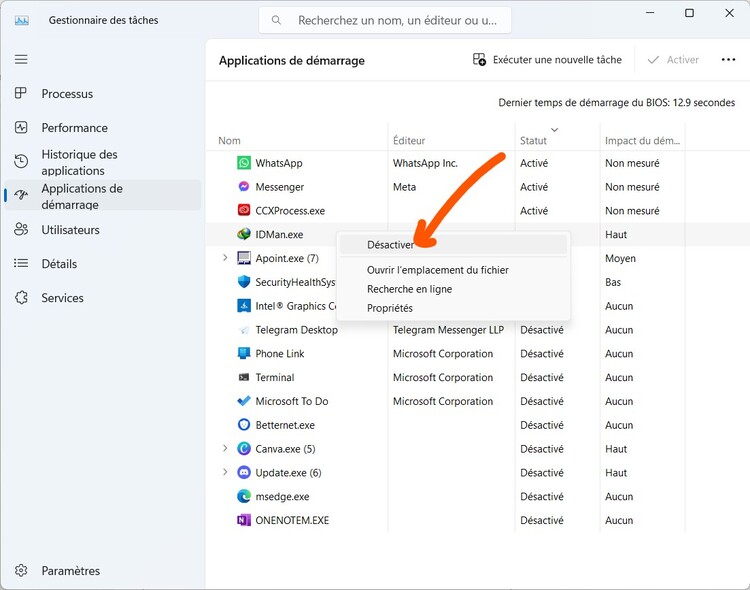
Task: Click the SecurityHealthSys shield icon
Action: pos(244,281)
